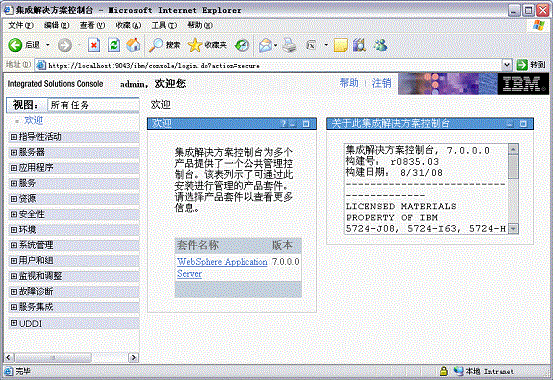
Task: Open the History clock icon
Action: (x=242, y=45)
